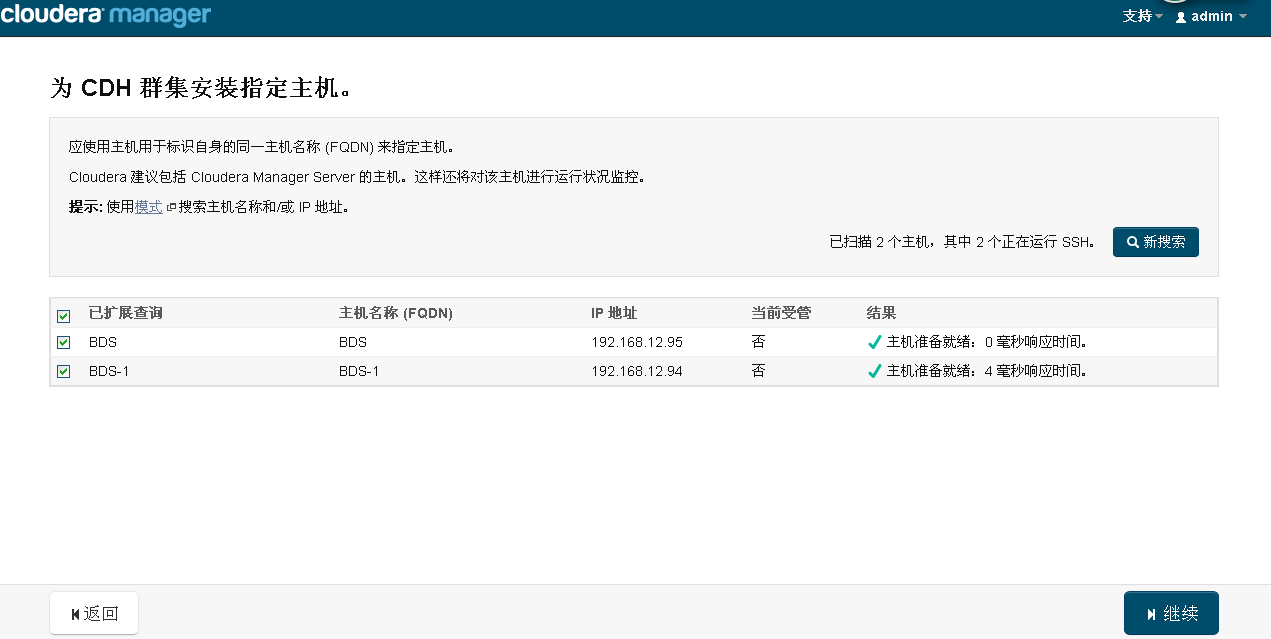Viewport: 1271px width, 639px height.
Task: Open the 模式 pattern help link
Action: [x=148, y=207]
